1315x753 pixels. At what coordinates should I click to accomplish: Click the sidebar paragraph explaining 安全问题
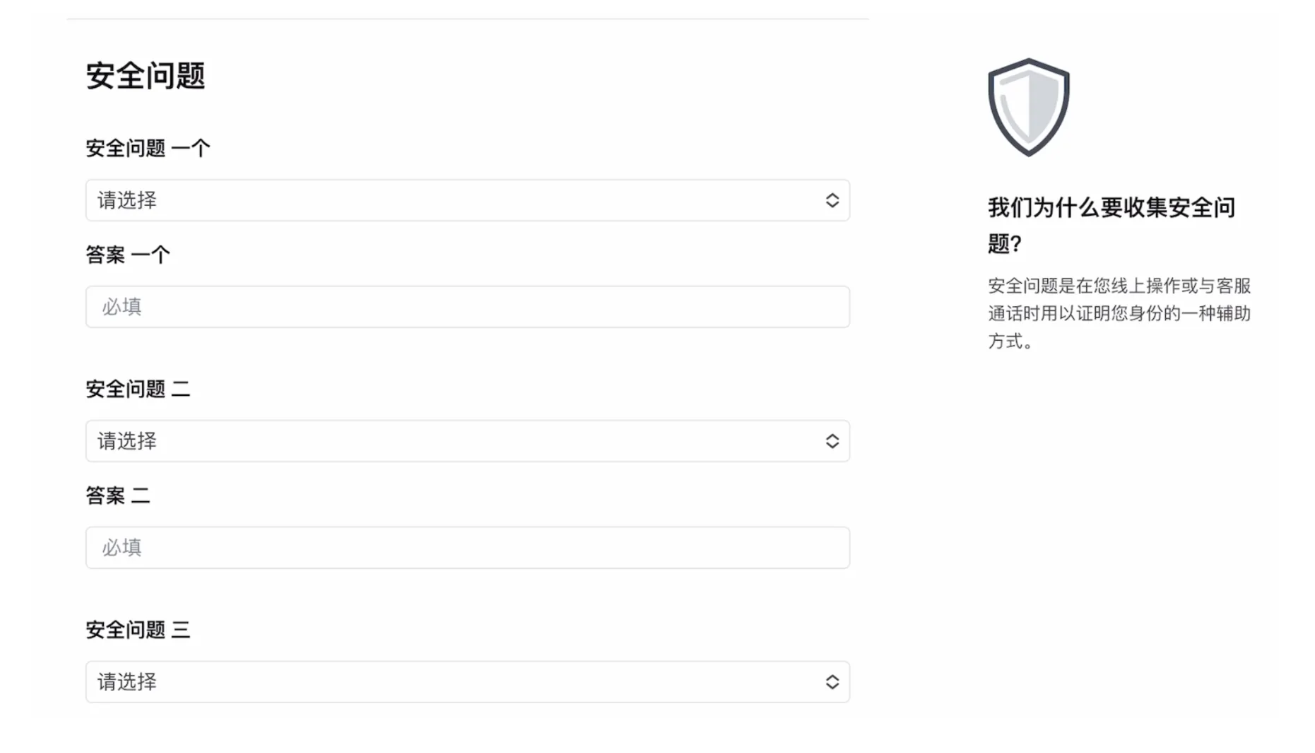(x=1119, y=313)
